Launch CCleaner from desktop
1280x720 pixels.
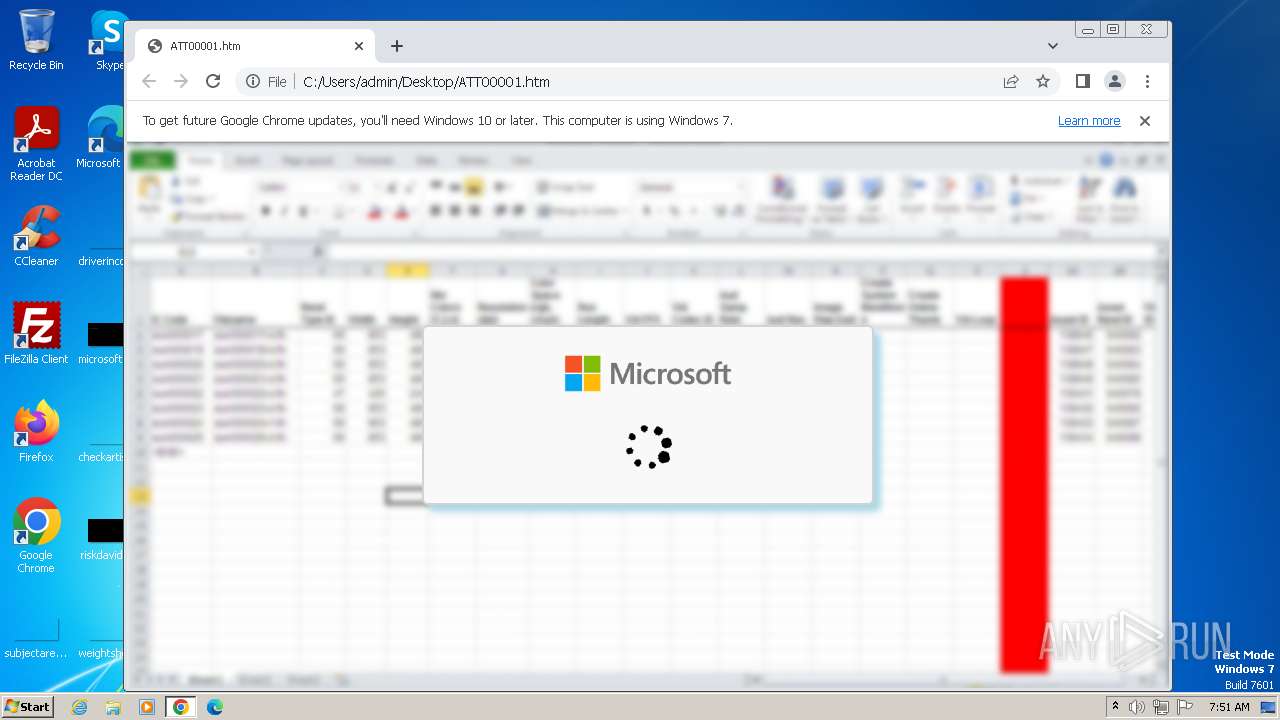36,236
